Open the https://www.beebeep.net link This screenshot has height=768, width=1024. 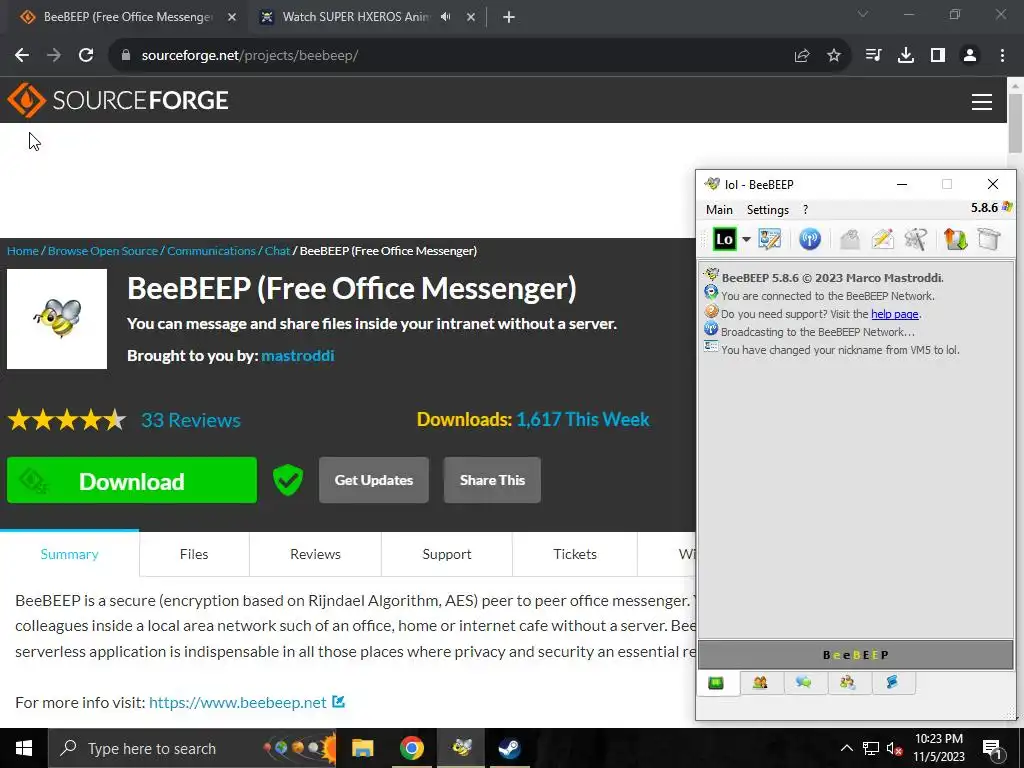coord(238,703)
